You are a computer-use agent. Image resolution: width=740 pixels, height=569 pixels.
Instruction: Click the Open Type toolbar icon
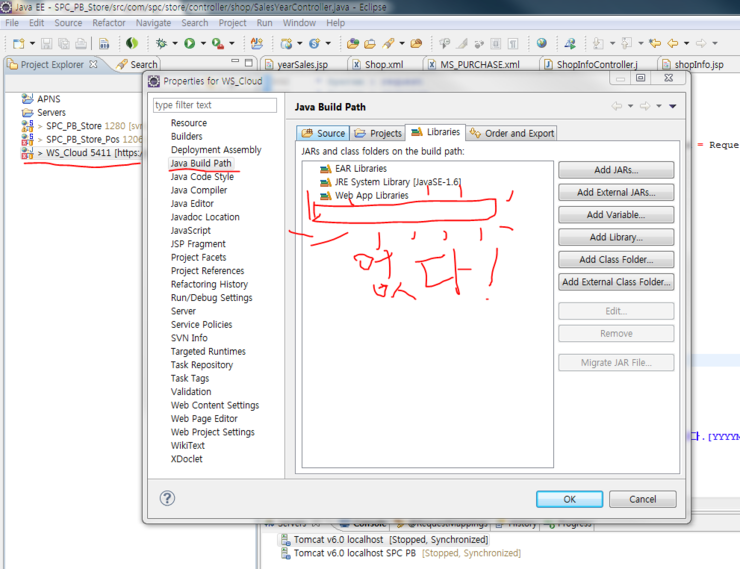pyautogui.click(x=352, y=43)
